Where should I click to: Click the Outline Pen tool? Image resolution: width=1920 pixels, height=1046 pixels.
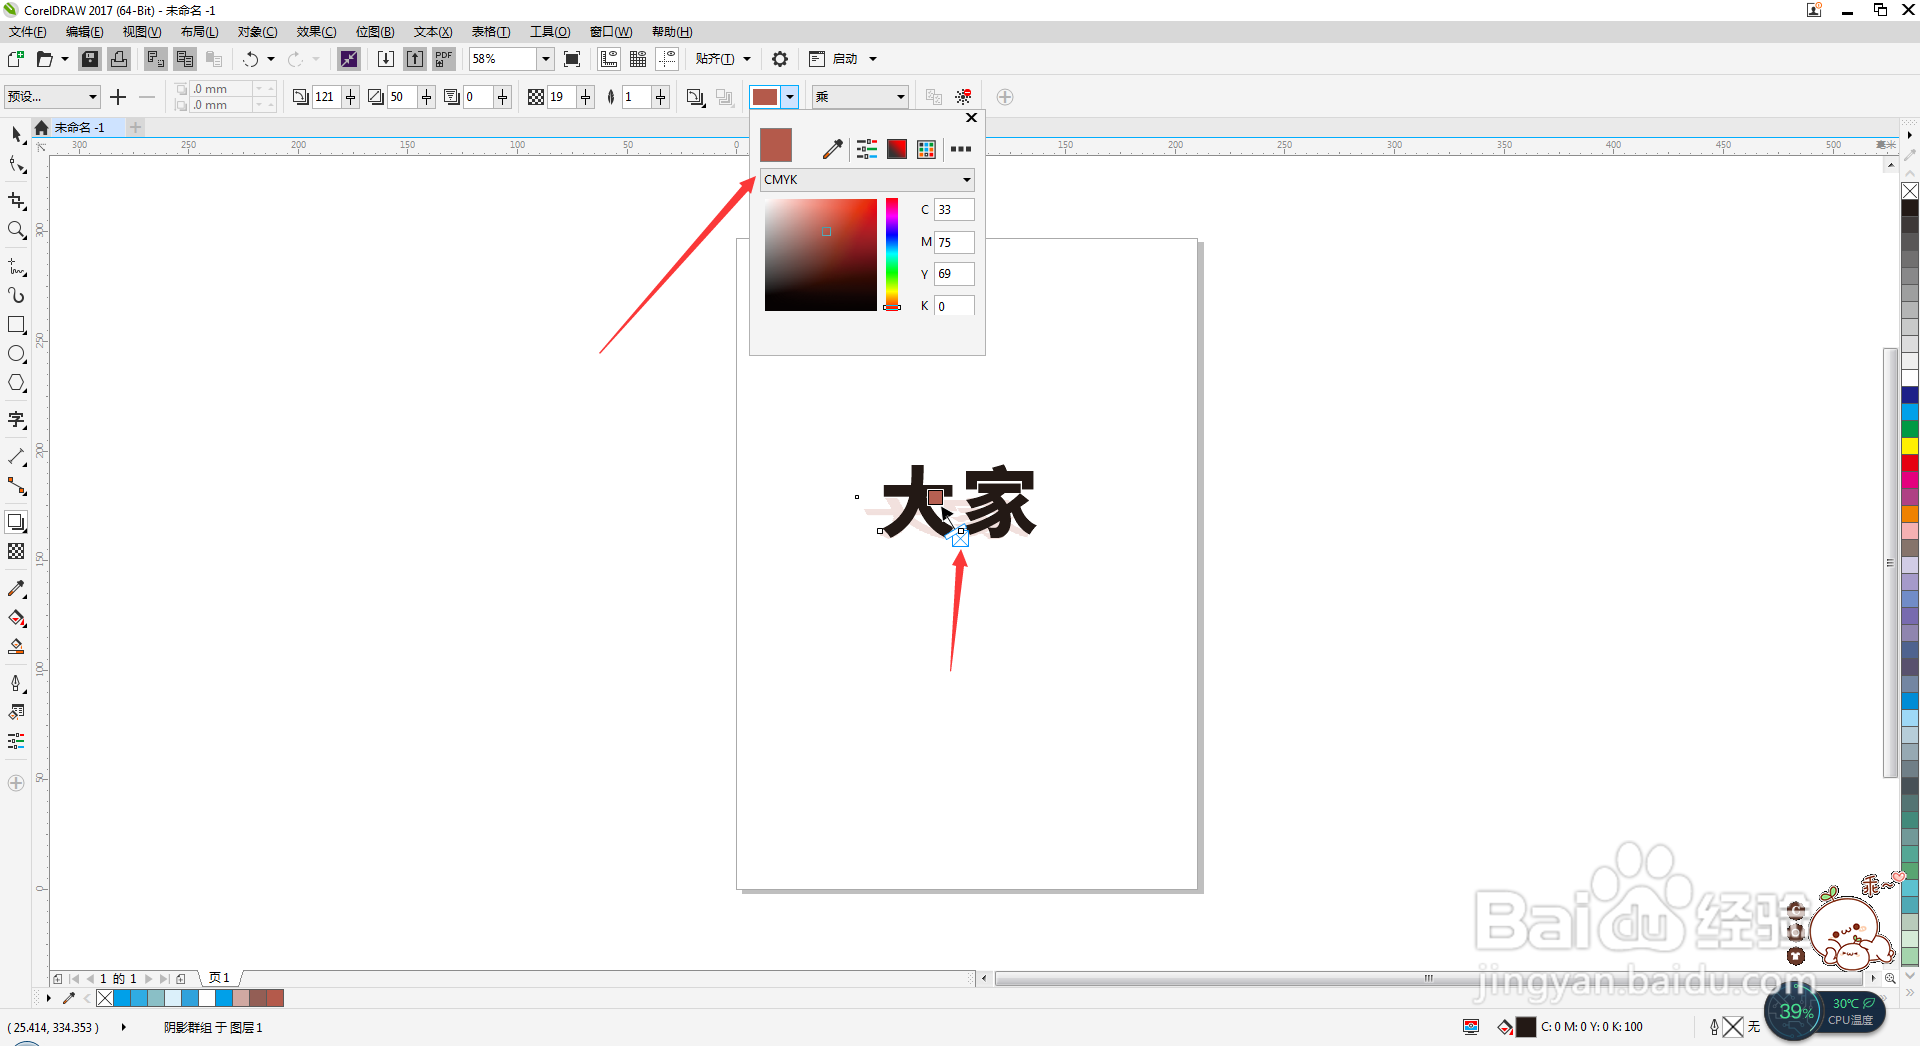tap(16, 683)
